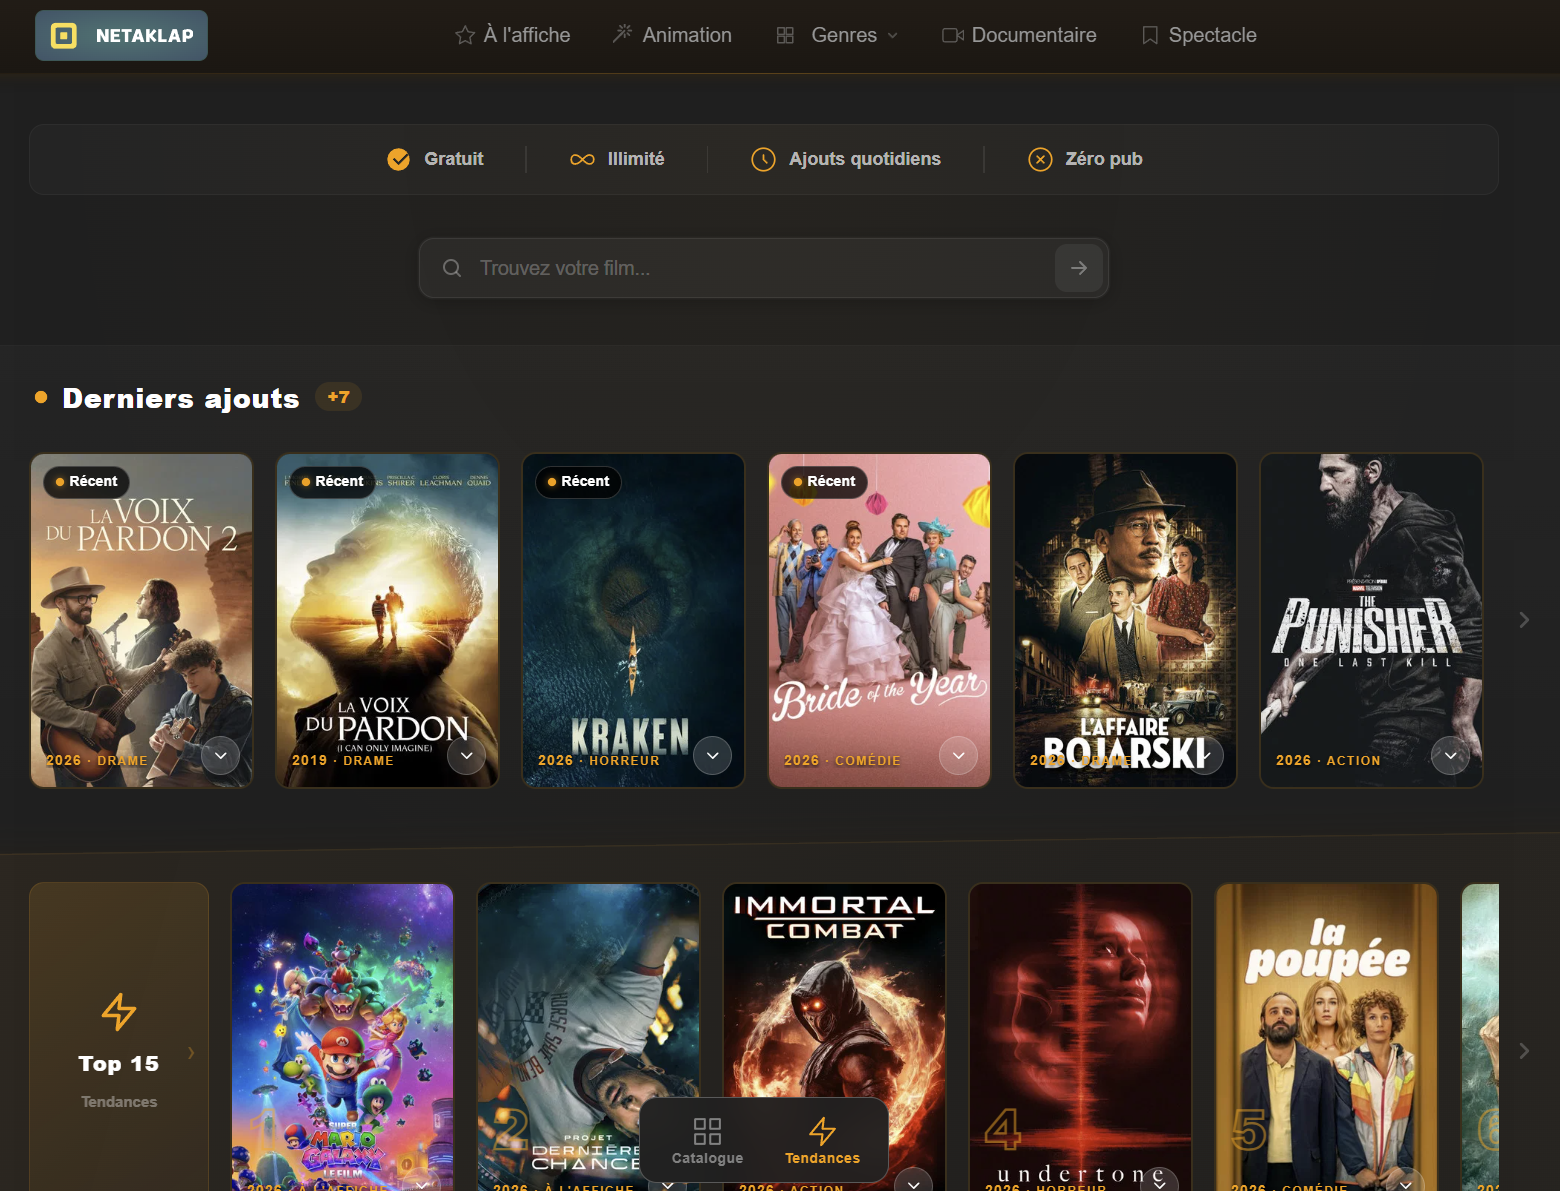This screenshot has width=1560, height=1191.
Task: Open the Super Mario Galaxy poster
Action: (x=343, y=1037)
